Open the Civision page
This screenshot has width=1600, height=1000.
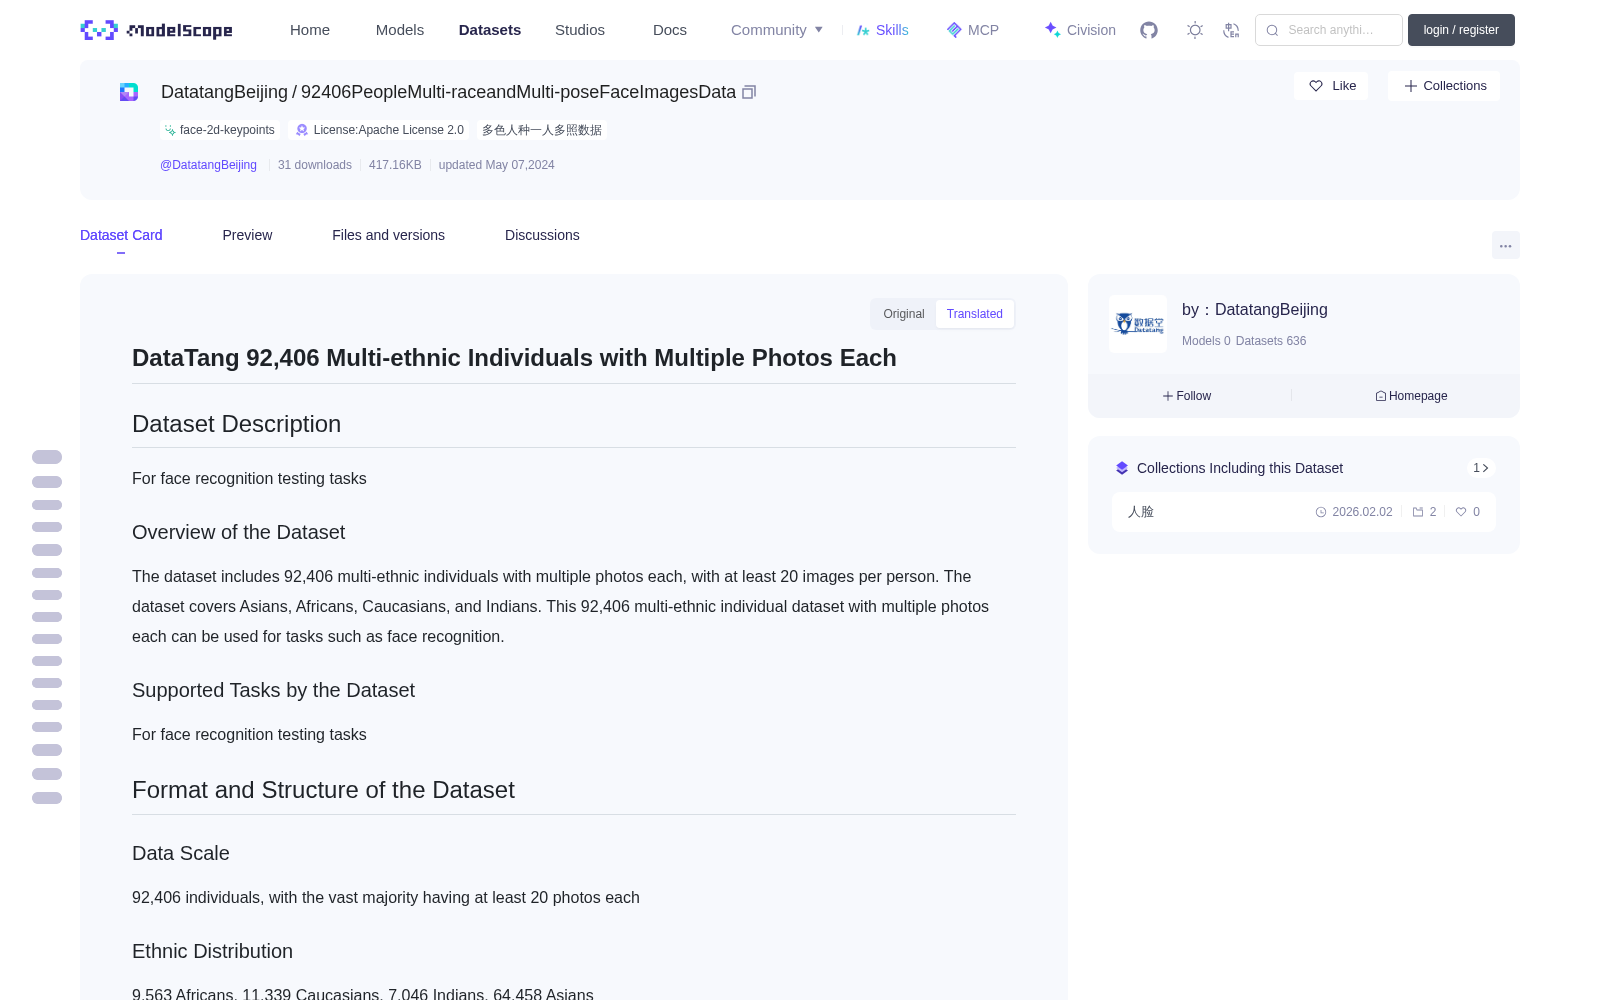1080,30
